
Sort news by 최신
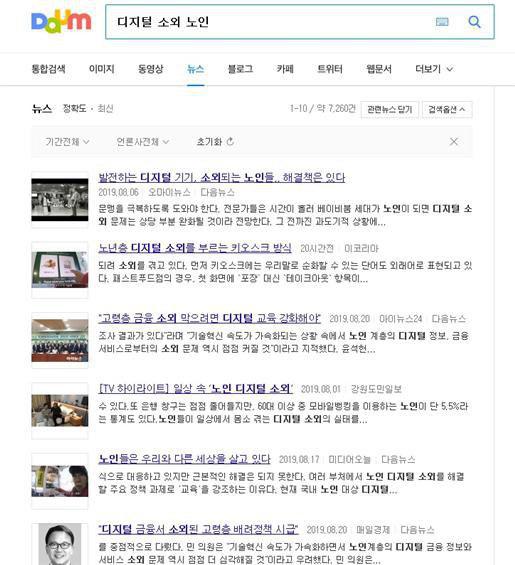tap(105, 108)
